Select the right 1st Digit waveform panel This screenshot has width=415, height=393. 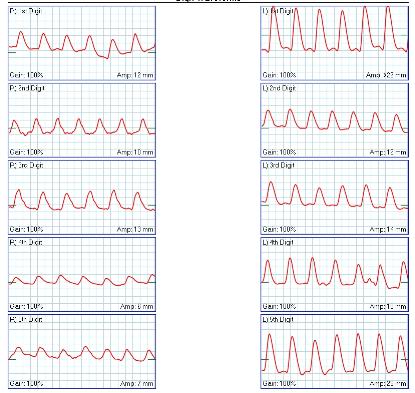click(x=82, y=43)
